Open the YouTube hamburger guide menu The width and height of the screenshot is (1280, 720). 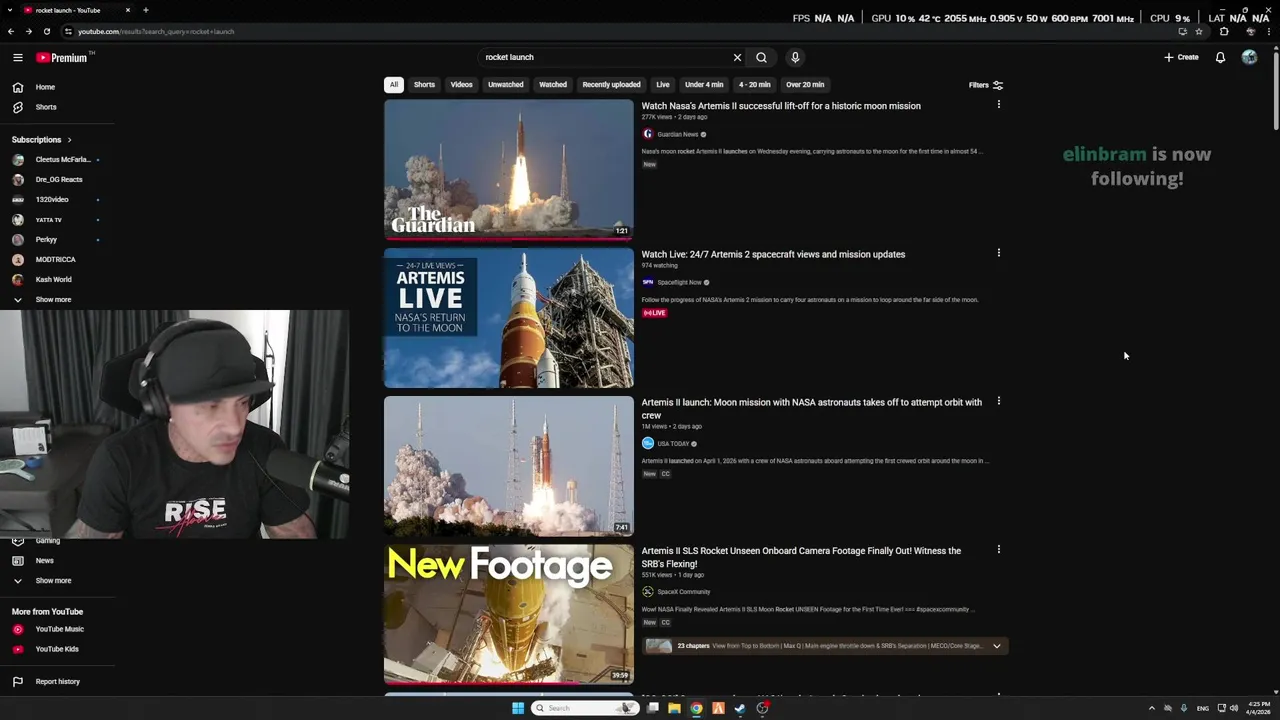[x=18, y=58]
